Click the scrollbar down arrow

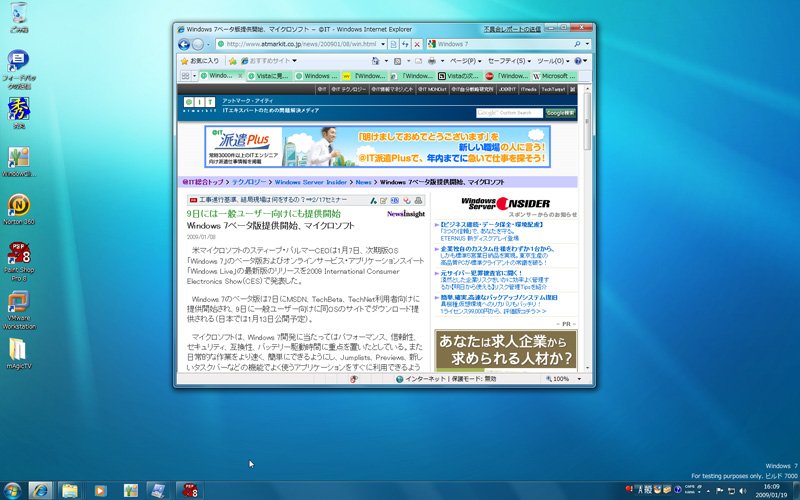[x=587, y=368]
